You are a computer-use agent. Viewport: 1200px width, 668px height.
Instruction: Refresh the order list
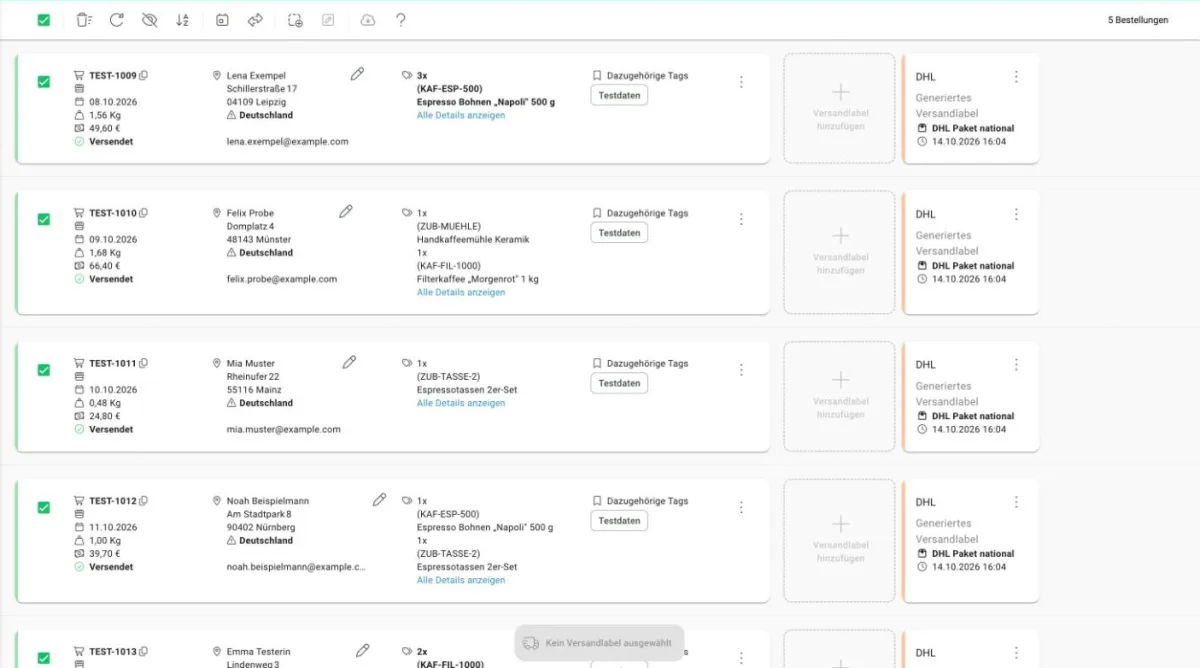tap(117, 20)
